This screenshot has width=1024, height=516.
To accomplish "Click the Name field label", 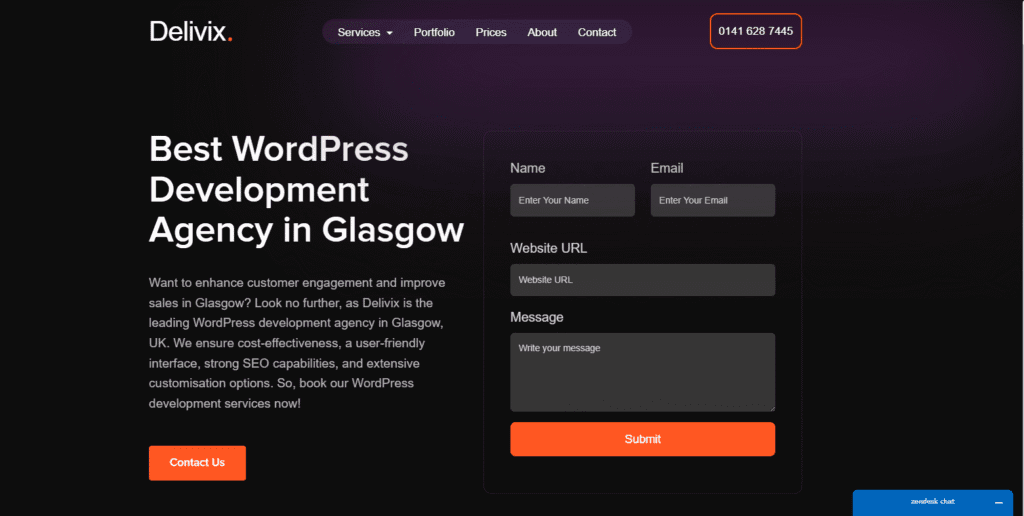I will coord(528,168).
